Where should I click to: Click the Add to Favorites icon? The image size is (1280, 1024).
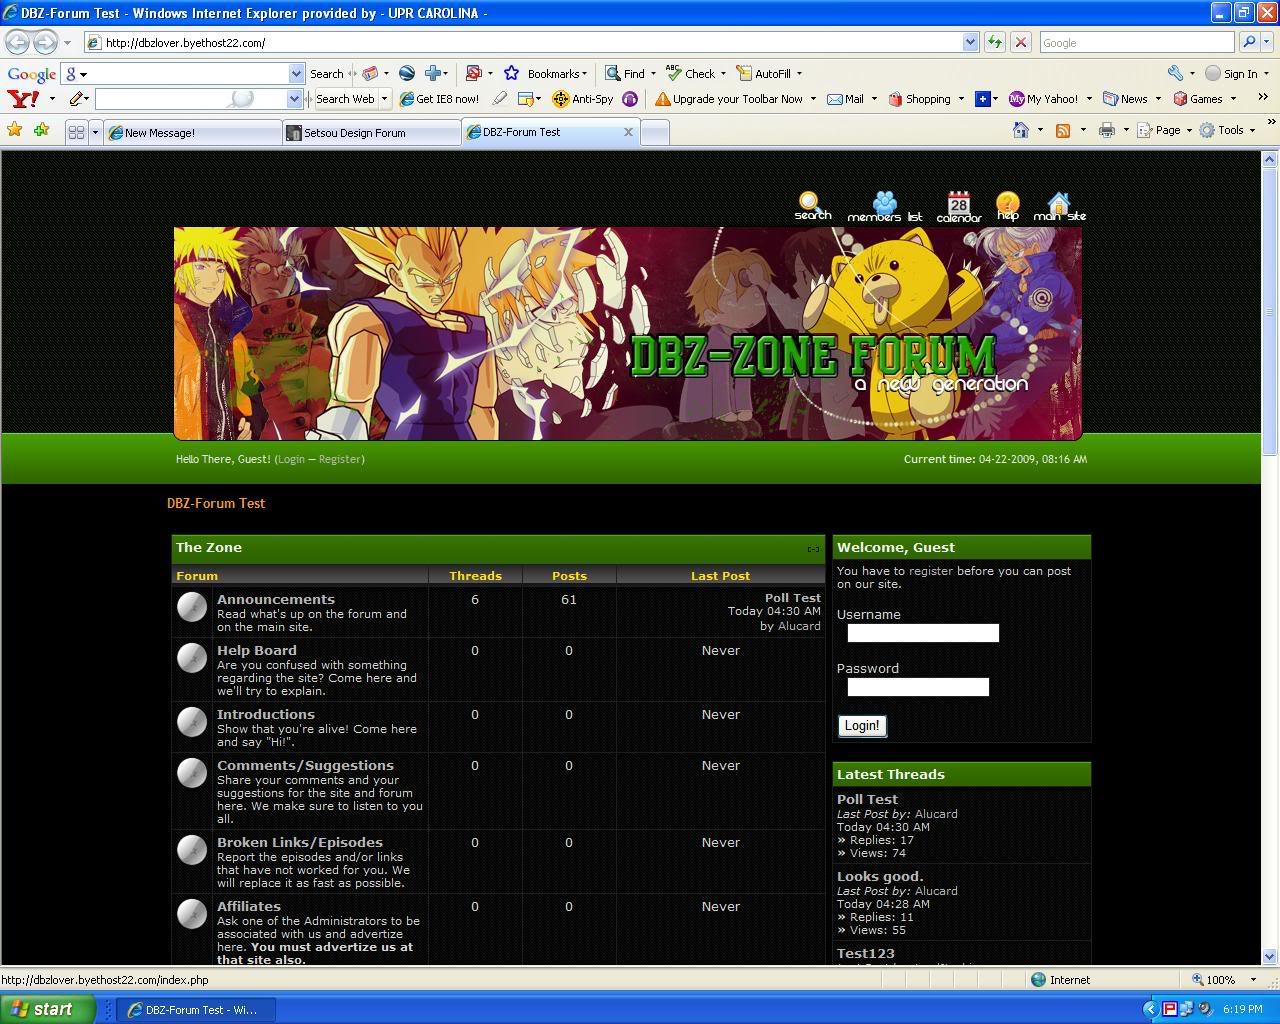click(42, 130)
